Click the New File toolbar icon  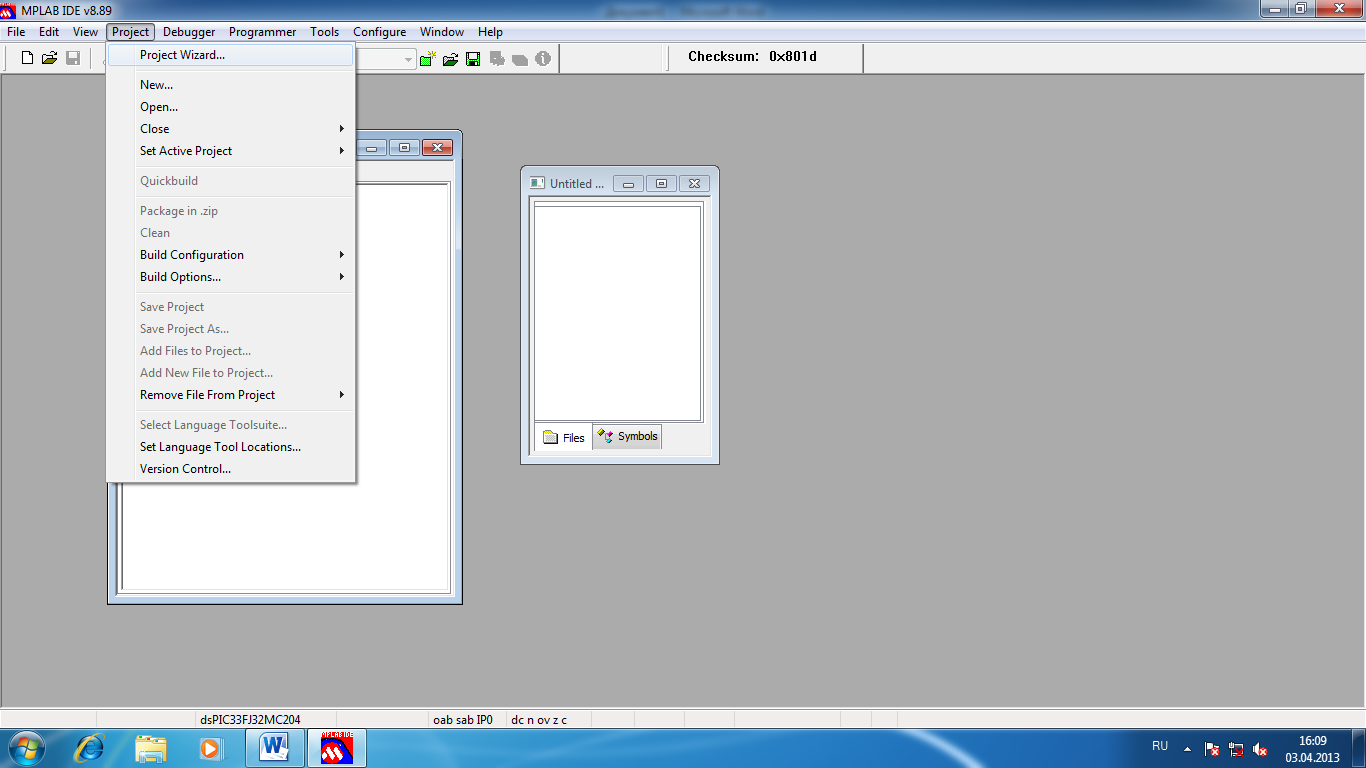[x=27, y=59]
